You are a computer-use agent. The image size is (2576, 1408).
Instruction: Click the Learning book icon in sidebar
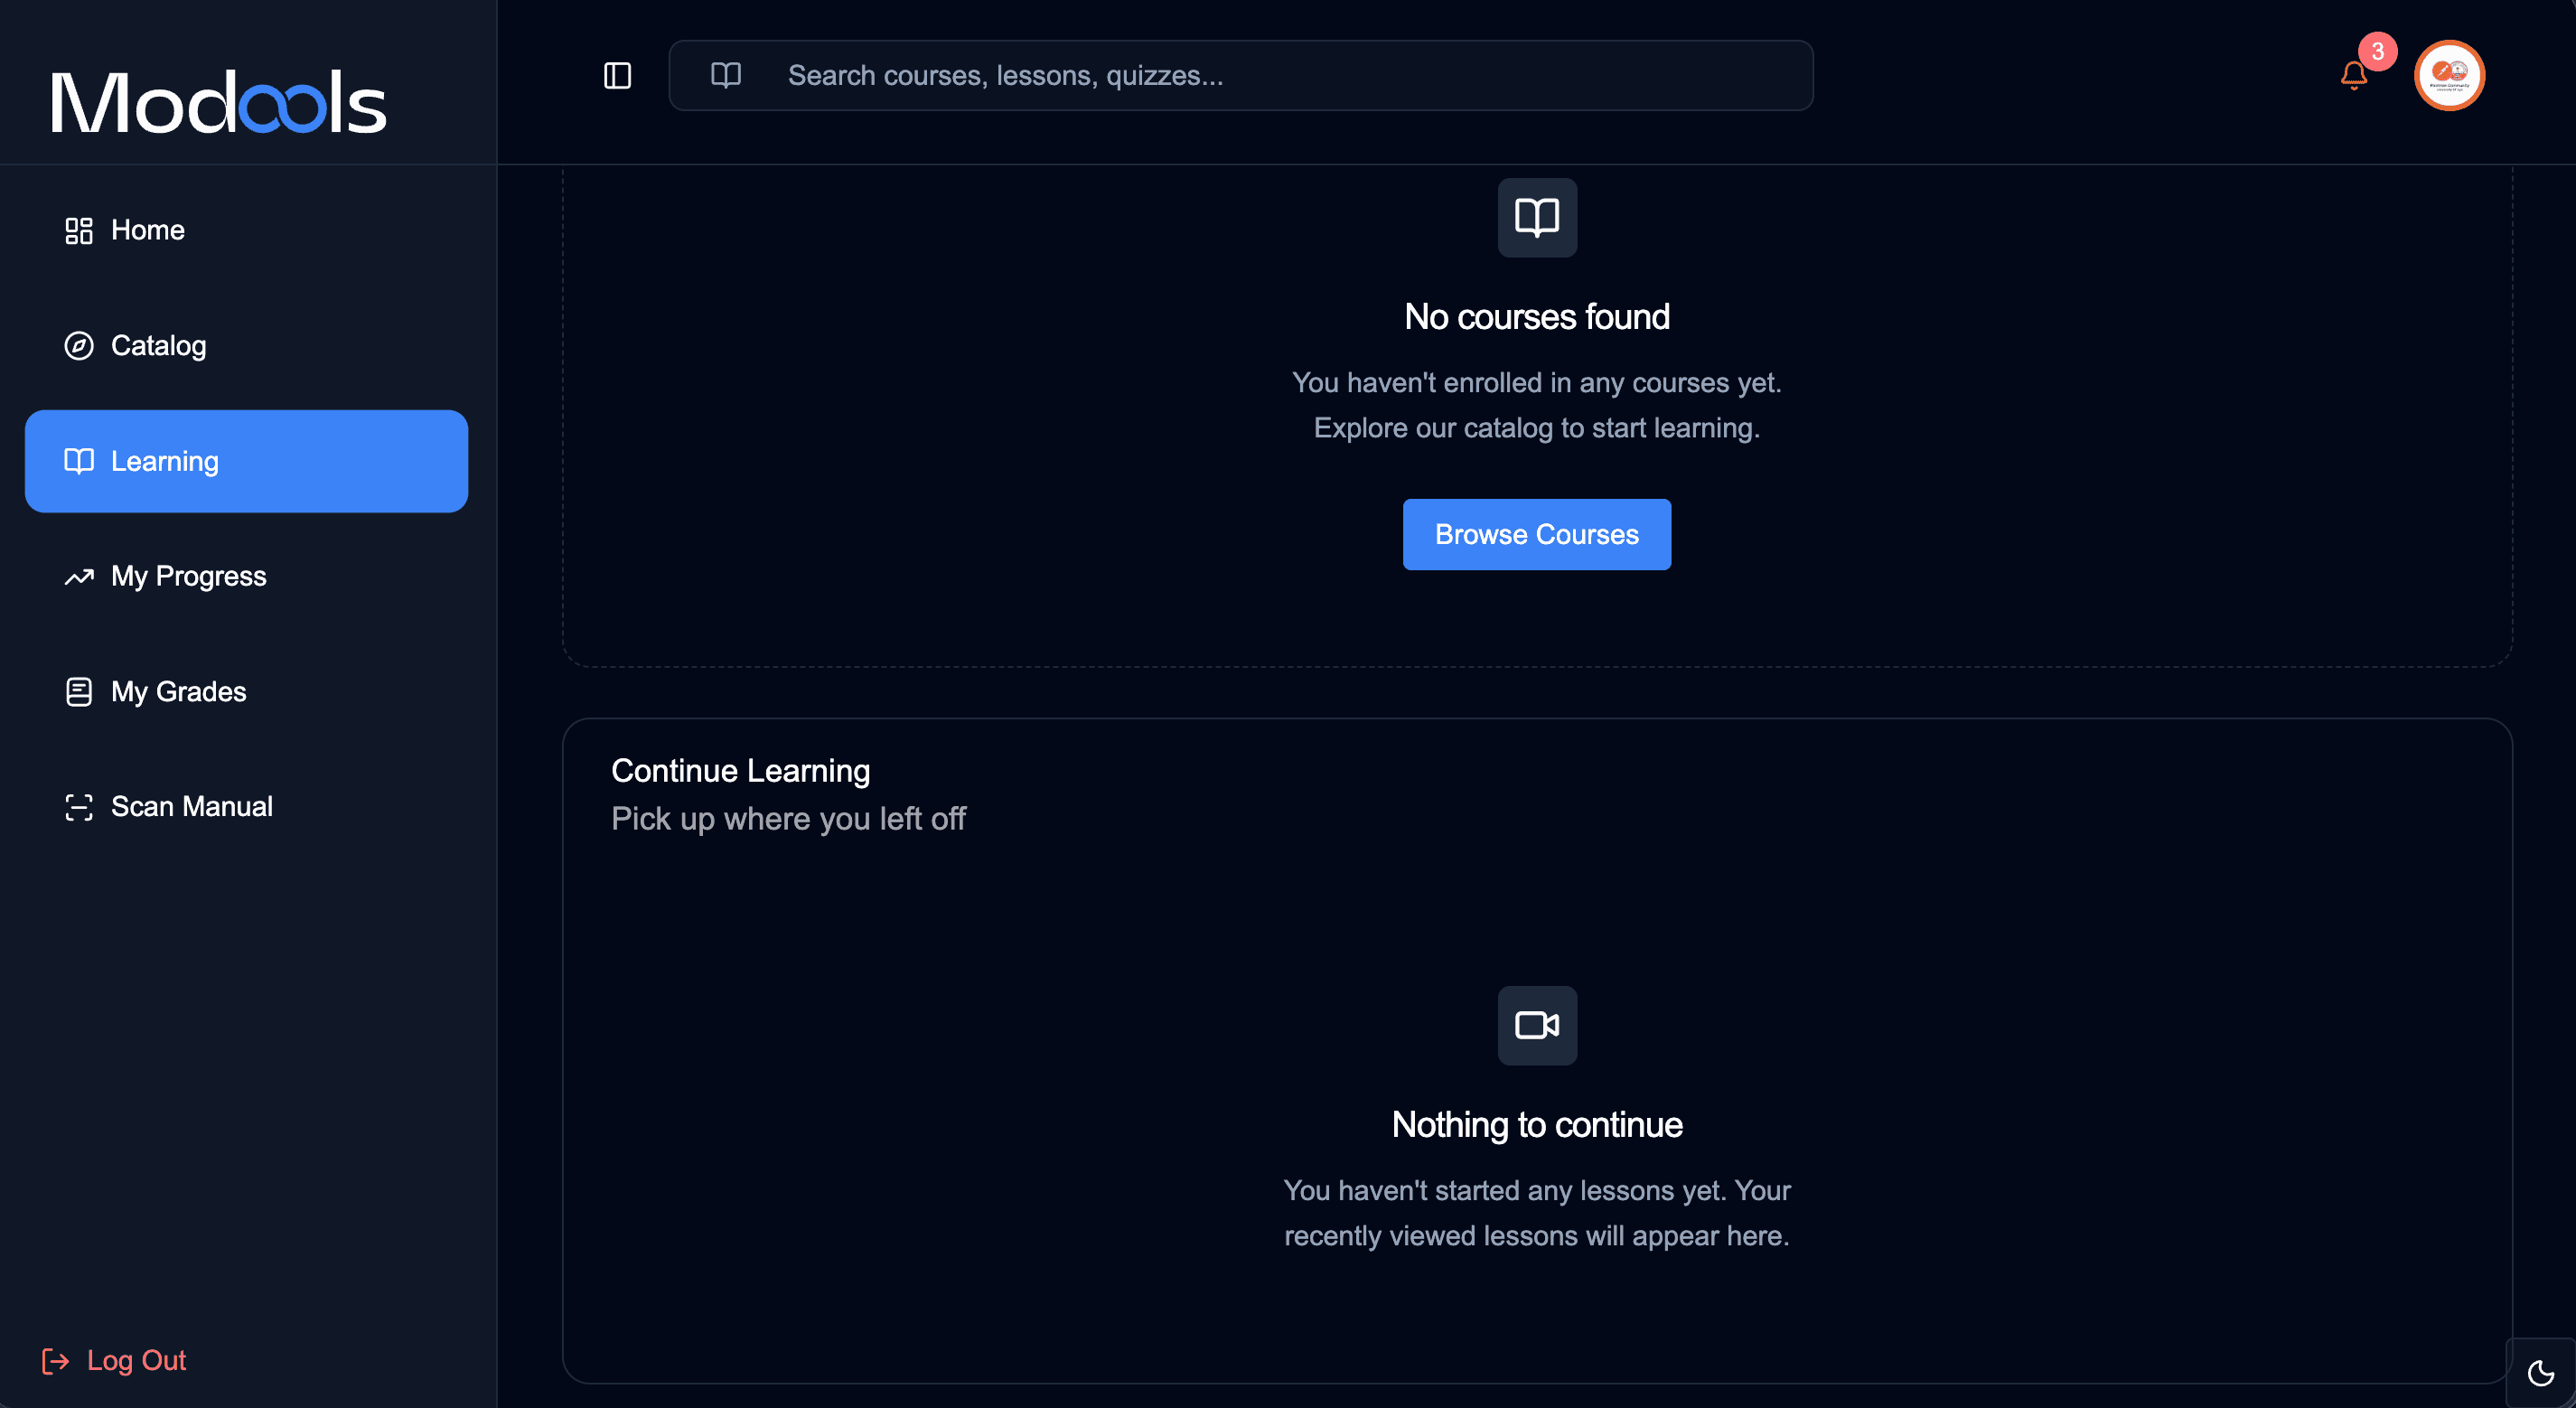79,461
